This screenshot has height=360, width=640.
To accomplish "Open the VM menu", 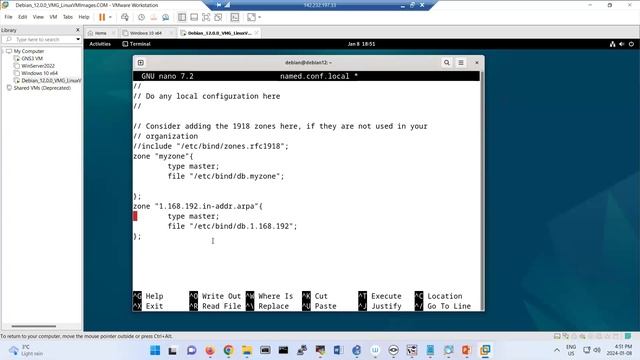I will point(53,17).
